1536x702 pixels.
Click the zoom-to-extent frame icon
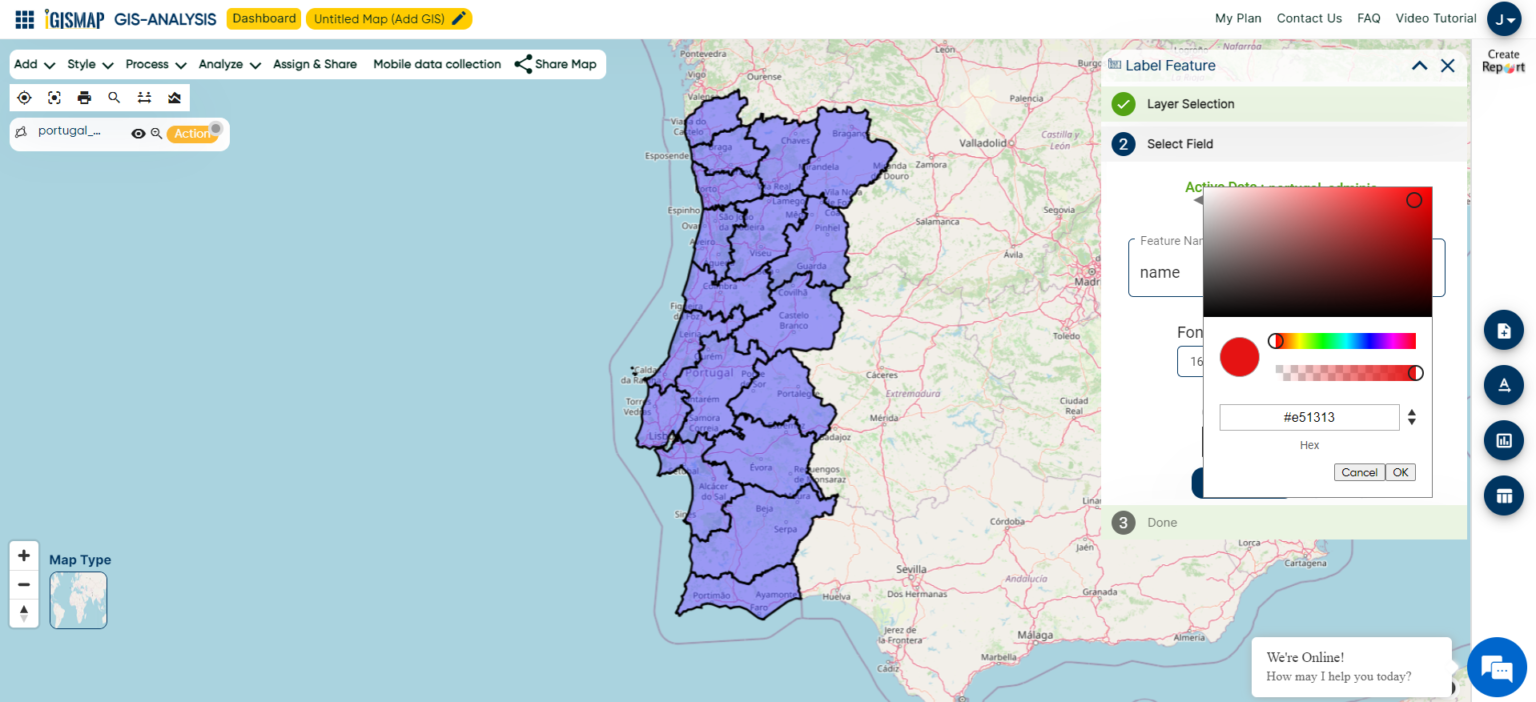pyautogui.click(x=54, y=97)
